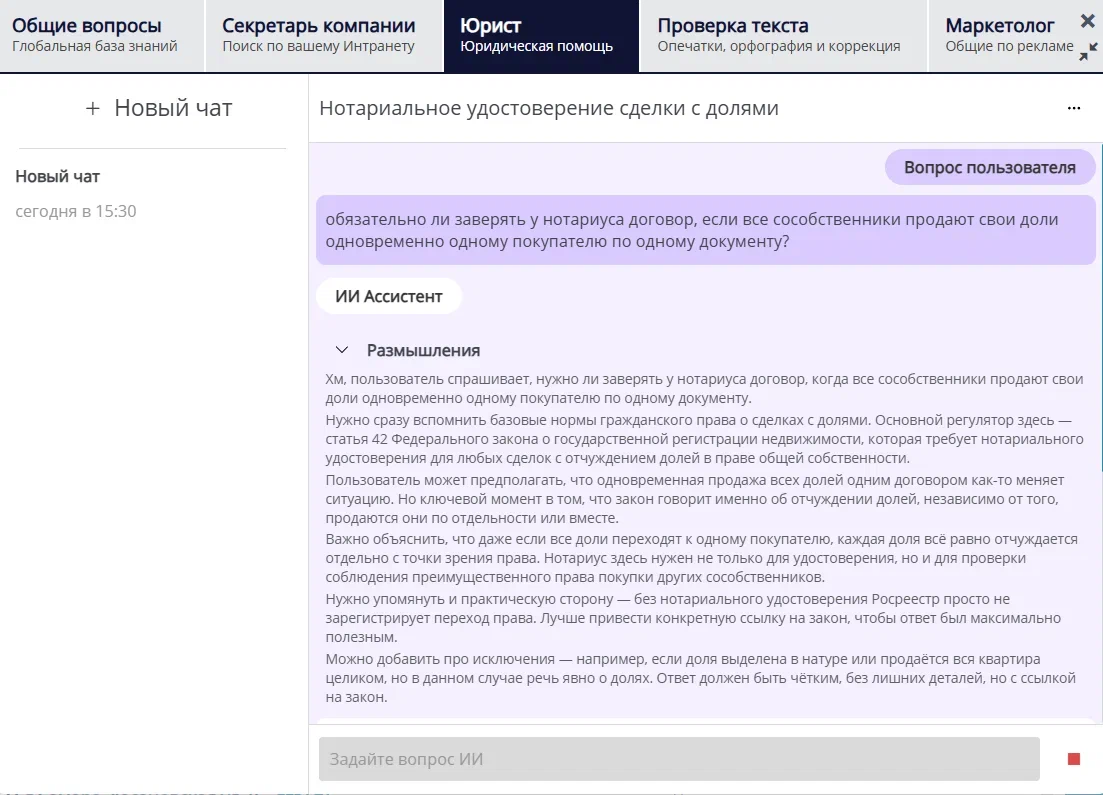Select the Юрист tab
This screenshot has width=1103, height=795.
540,36
